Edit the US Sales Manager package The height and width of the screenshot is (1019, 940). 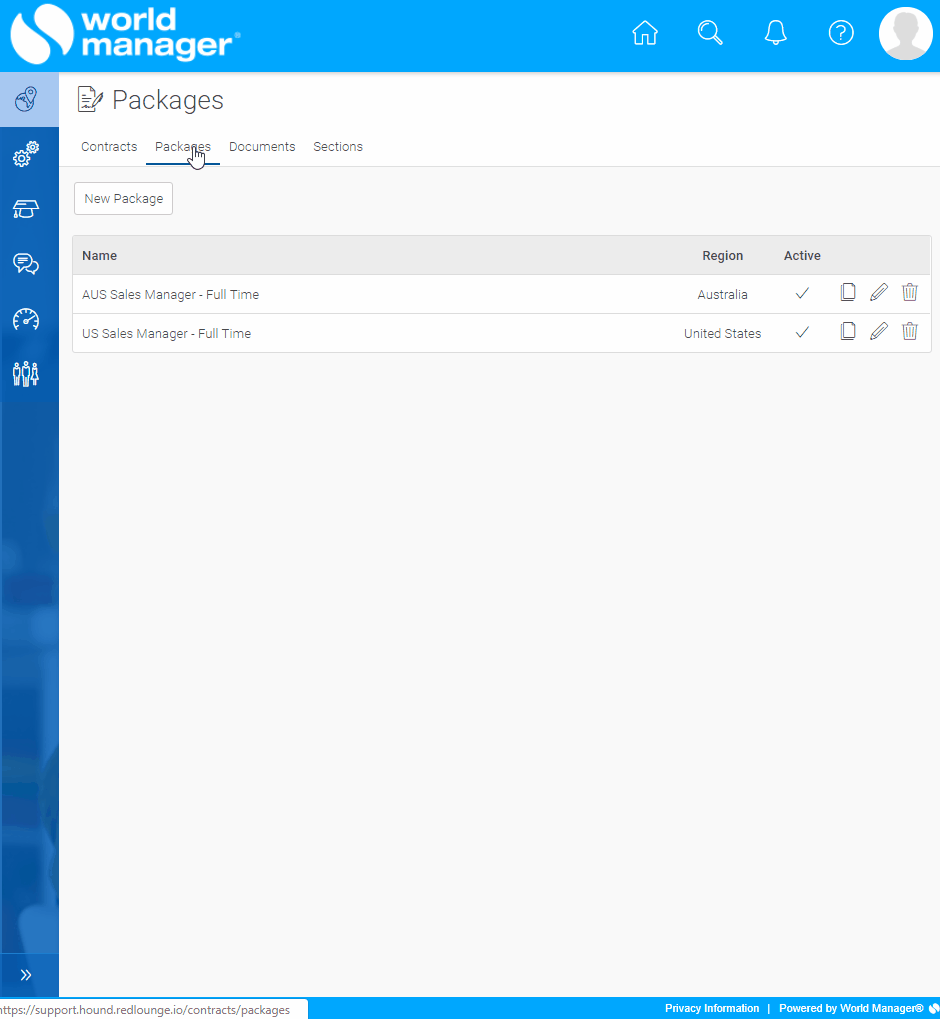click(879, 331)
